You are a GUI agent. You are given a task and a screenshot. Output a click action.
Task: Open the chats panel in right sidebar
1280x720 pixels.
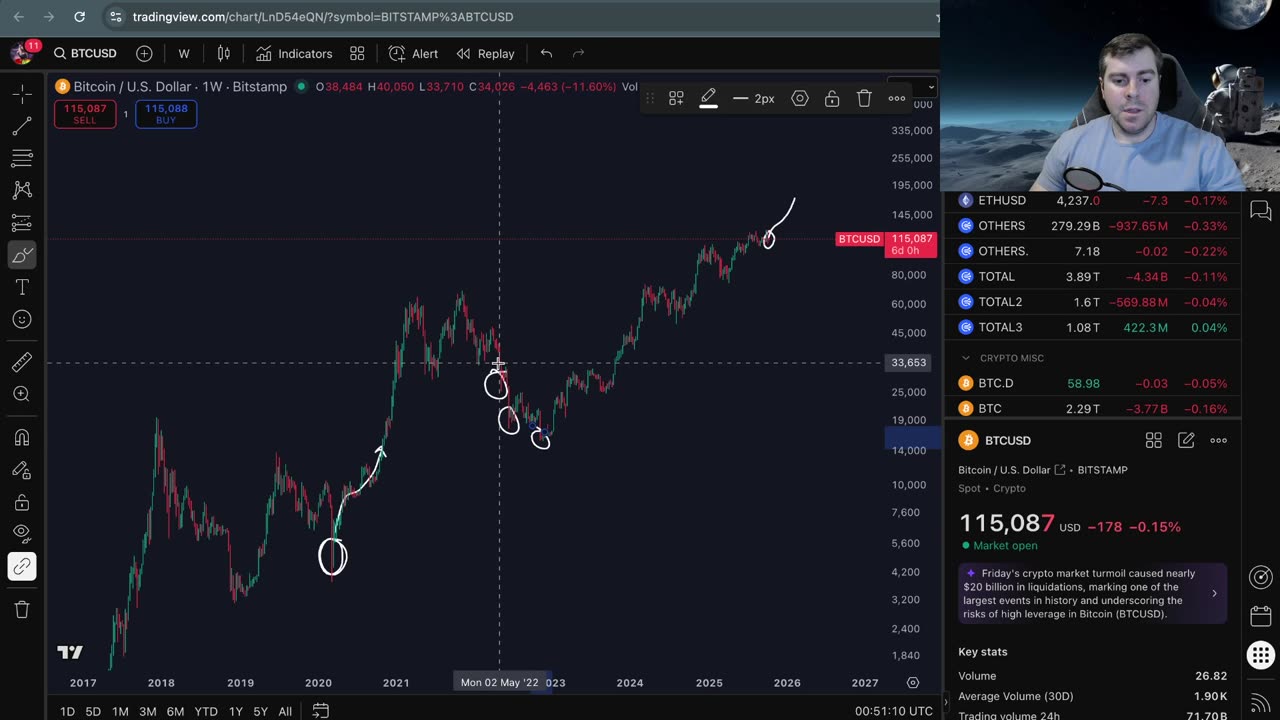pyautogui.click(x=1261, y=211)
